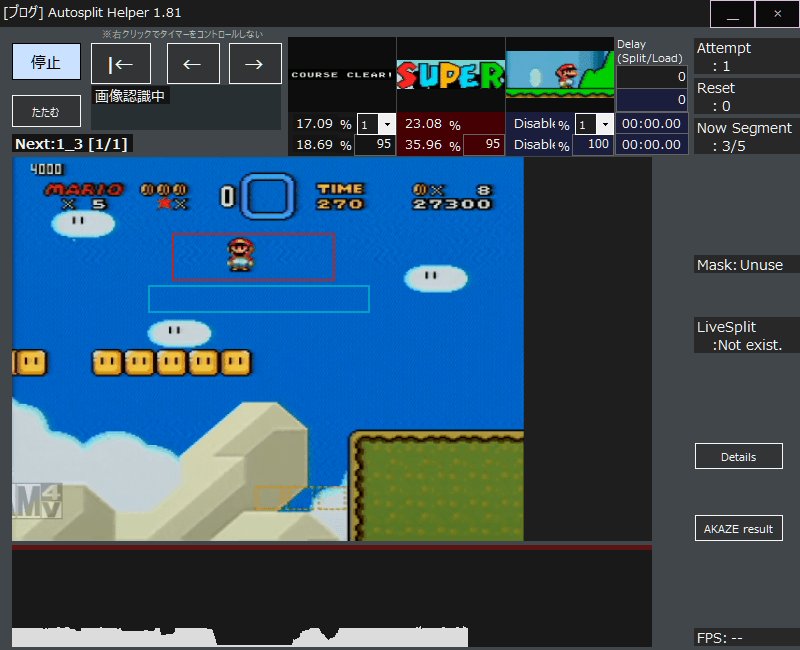The height and width of the screenshot is (650, 800).
Task: Minimize the Autosplit Helper window
Action: click(733, 14)
